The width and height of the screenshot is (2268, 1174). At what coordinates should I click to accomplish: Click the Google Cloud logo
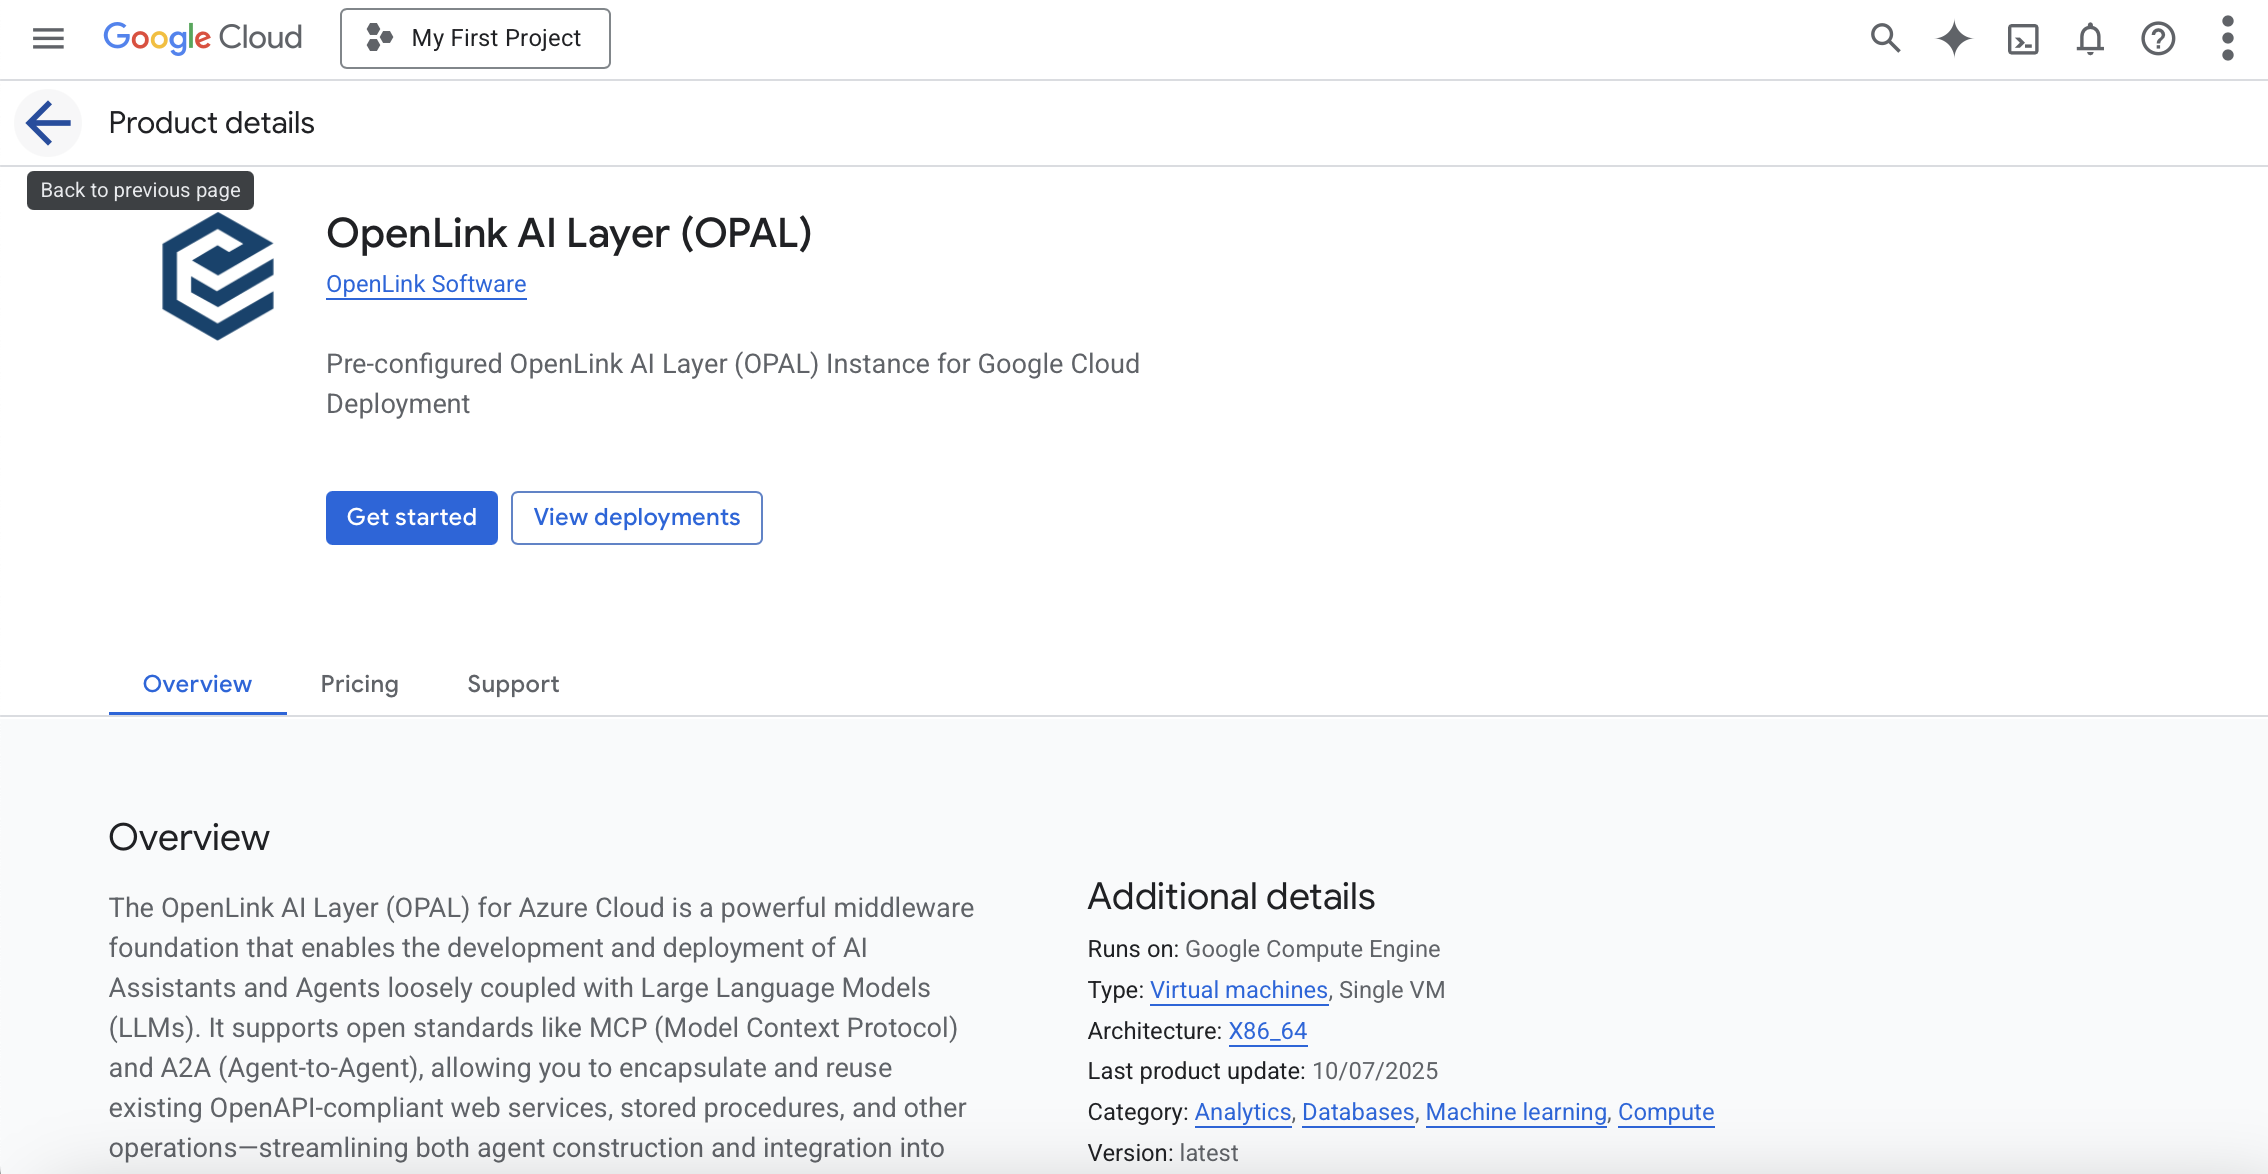(203, 38)
